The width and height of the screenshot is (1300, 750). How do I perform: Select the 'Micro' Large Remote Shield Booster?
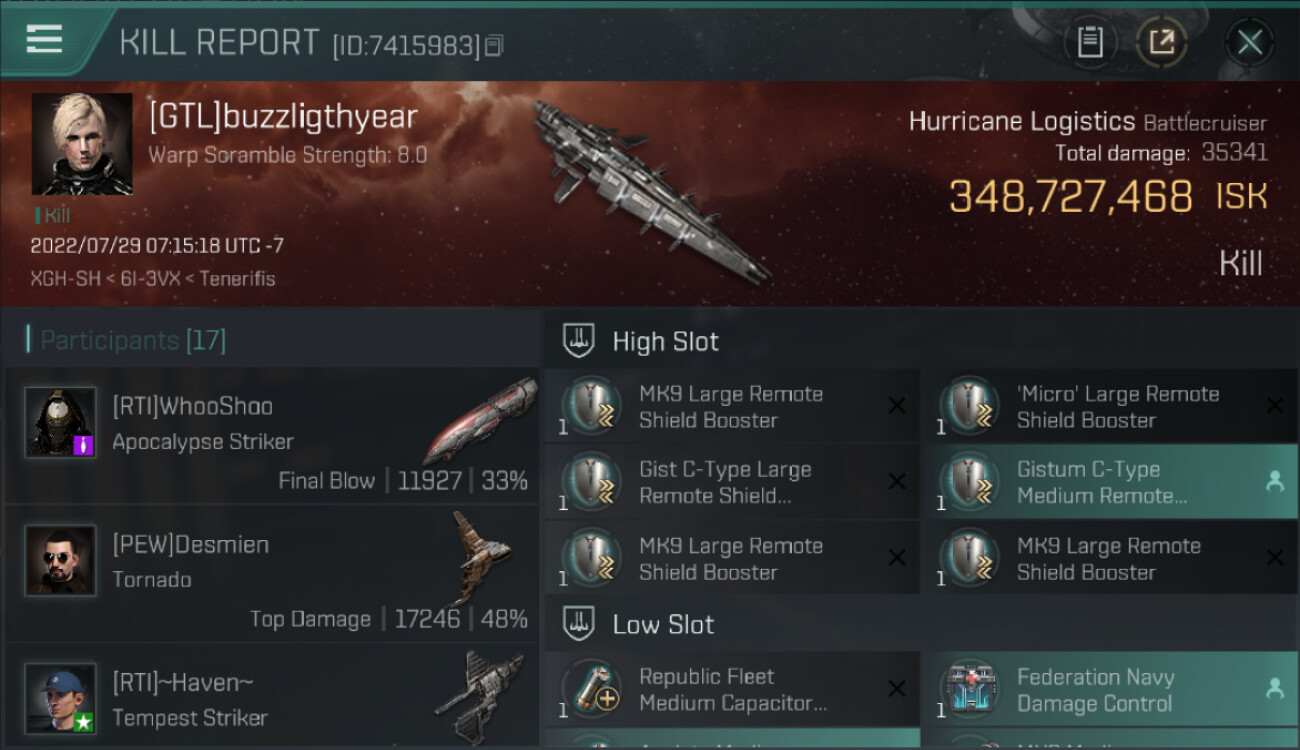point(1109,407)
